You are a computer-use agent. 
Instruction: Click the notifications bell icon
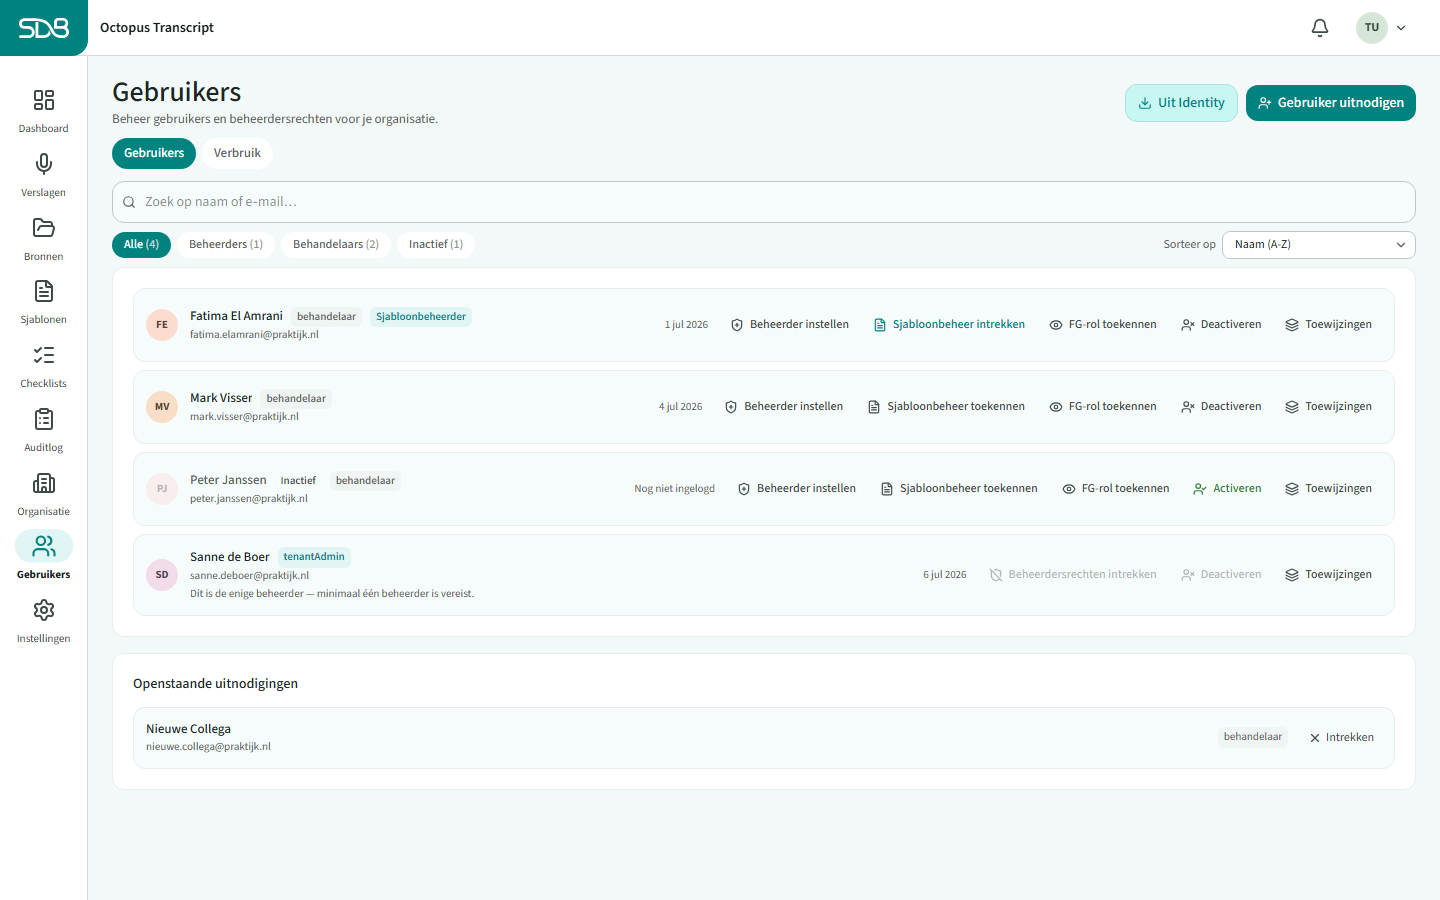[1320, 28]
